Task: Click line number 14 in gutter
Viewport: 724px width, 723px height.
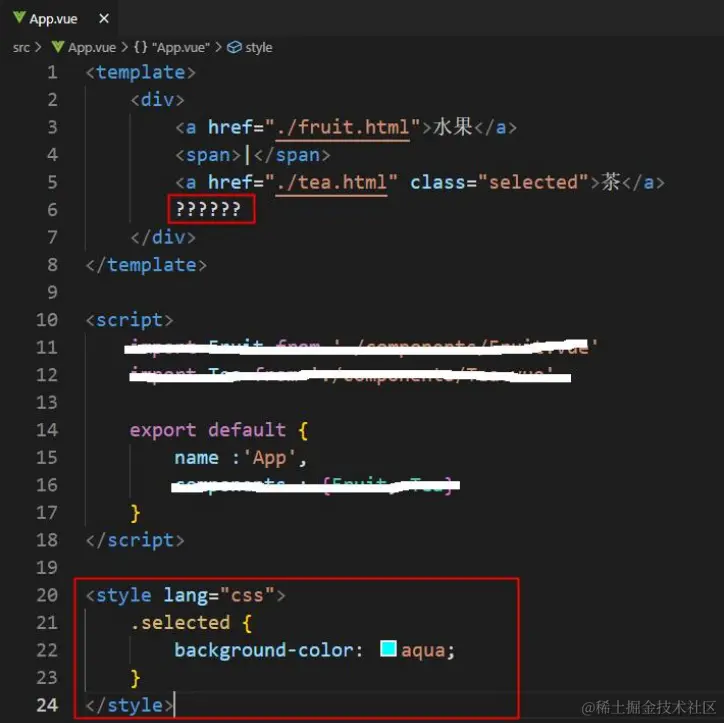Action: tap(47, 430)
